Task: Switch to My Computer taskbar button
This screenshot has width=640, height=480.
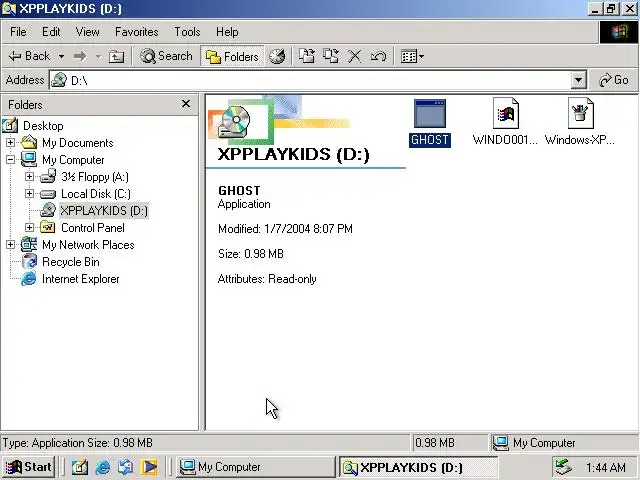Action: point(256,467)
